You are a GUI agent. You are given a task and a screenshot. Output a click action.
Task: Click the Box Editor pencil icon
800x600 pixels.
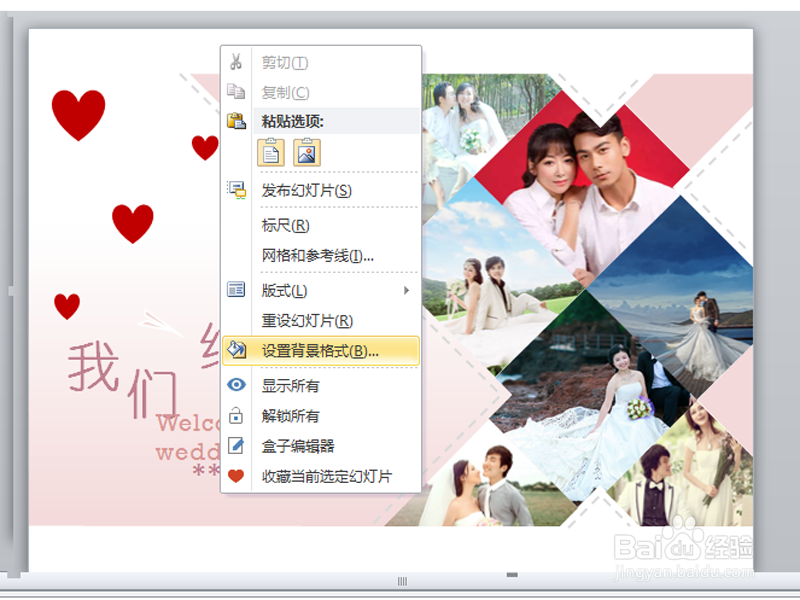pyautogui.click(x=236, y=445)
